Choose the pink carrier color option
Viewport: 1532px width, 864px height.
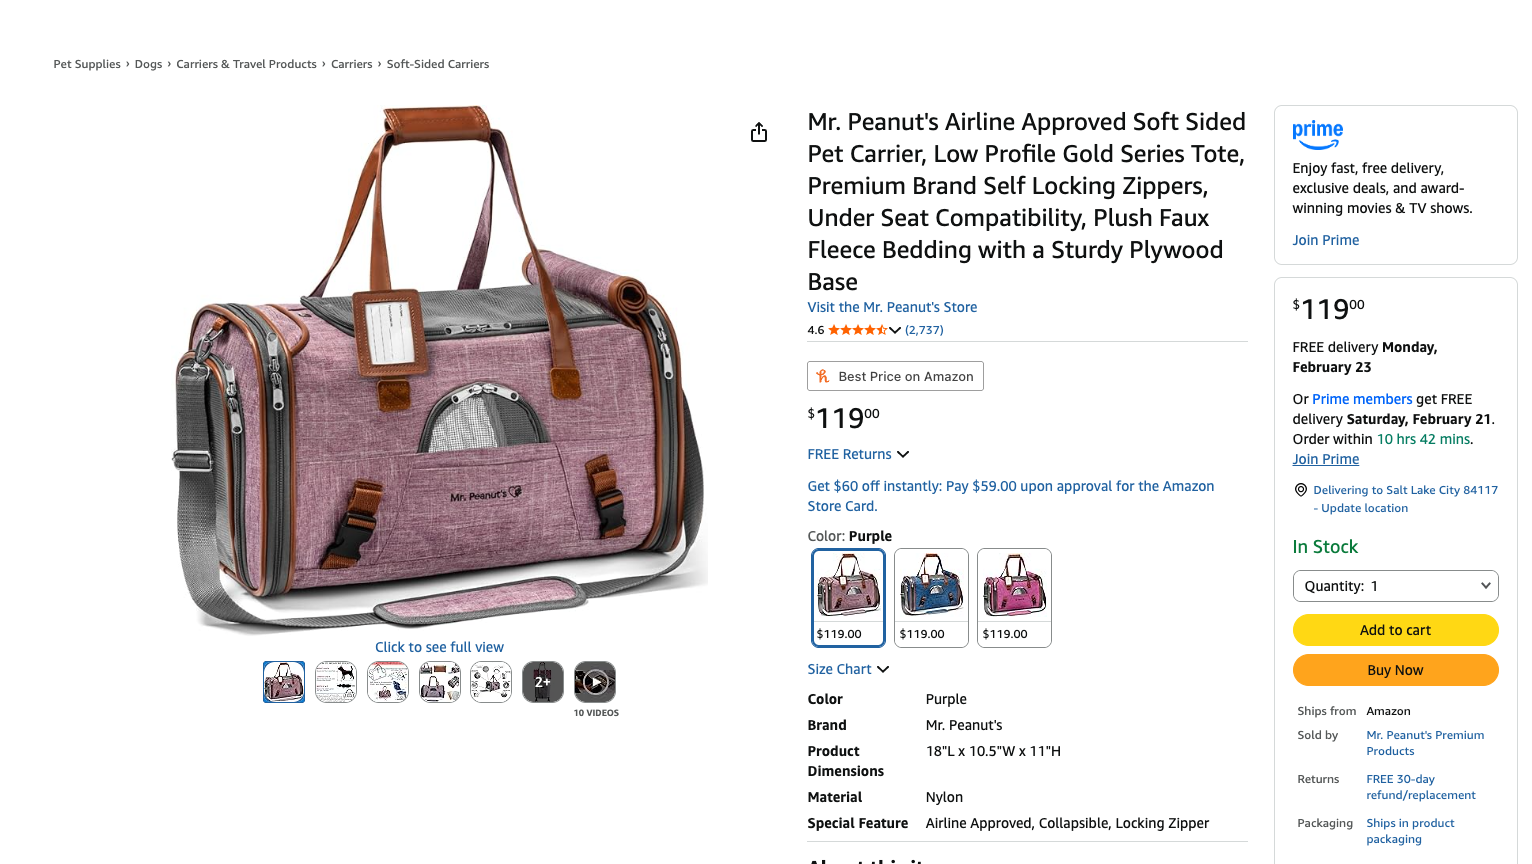click(1014, 597)
